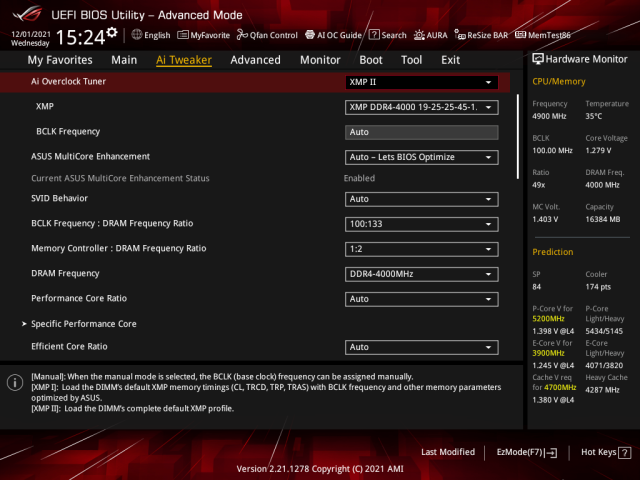Open Efficient Core Ratio dropdown
Screen dimensions: 640x480
[421, 347]
